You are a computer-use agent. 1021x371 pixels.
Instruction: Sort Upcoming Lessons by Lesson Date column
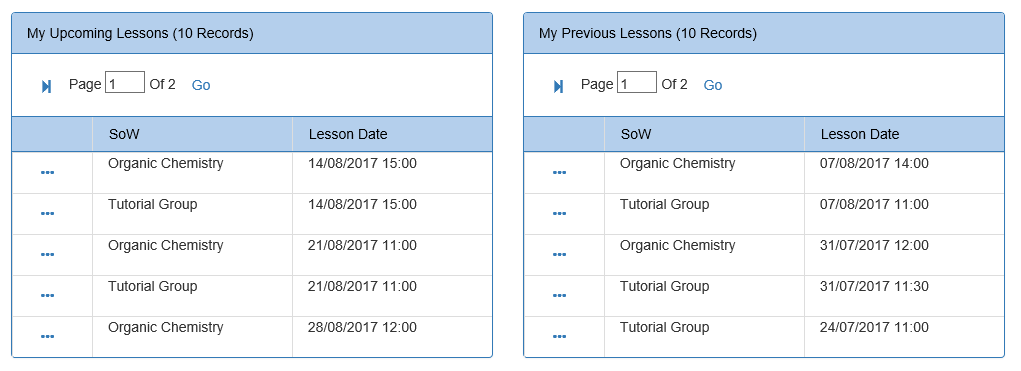pos(348,134)
